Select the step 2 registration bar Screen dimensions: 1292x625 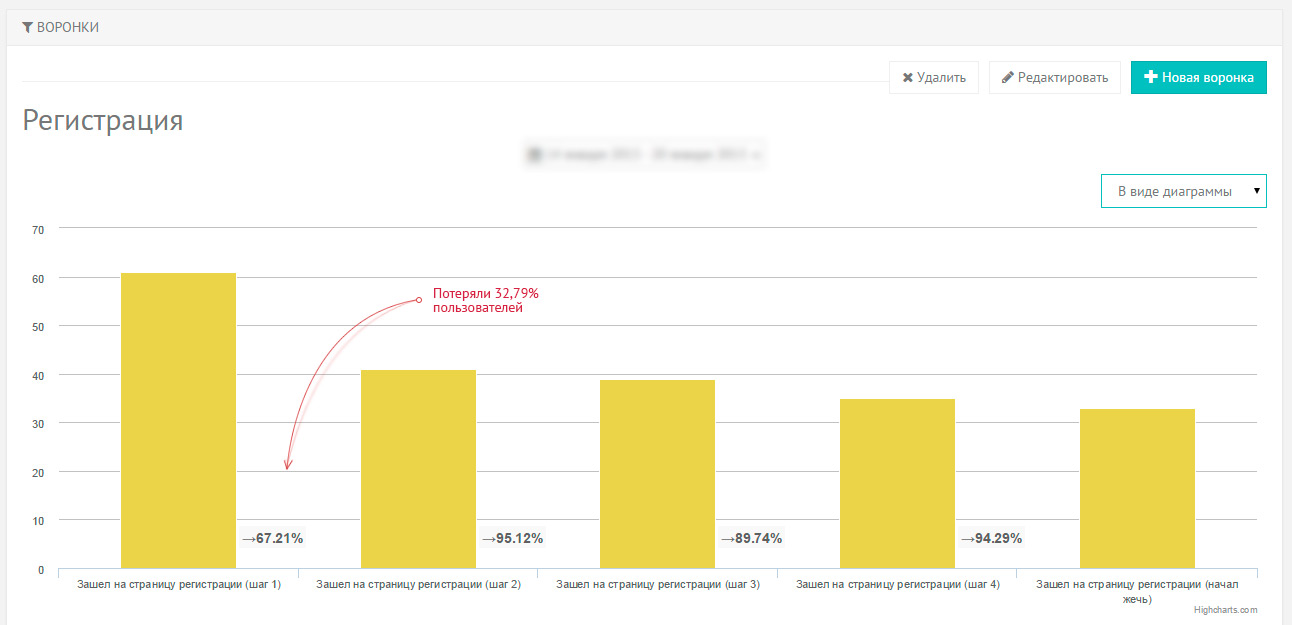(418, 469)
